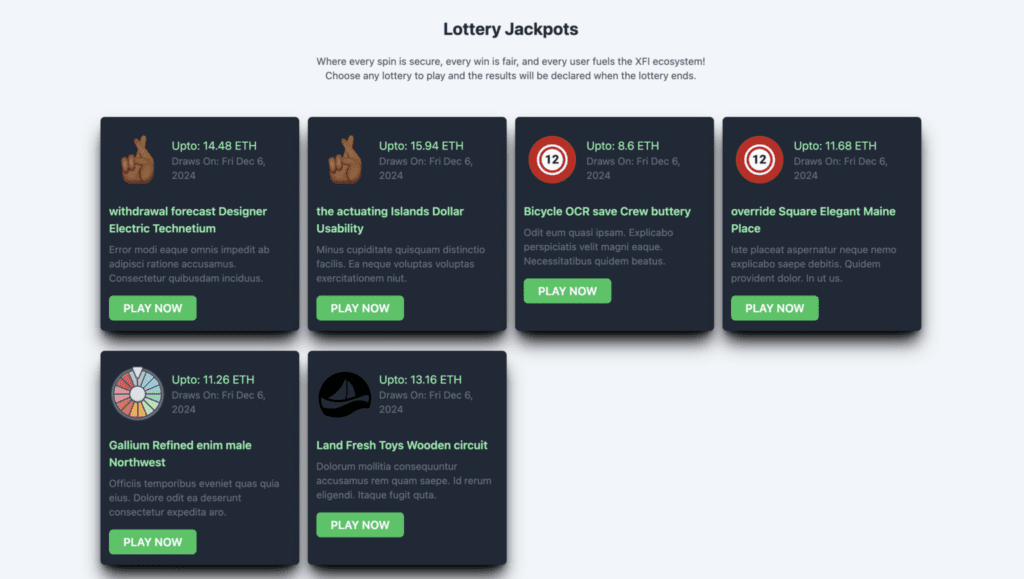Click red lottery ball icon on 11.68 ETH card

tap(759, 160)
